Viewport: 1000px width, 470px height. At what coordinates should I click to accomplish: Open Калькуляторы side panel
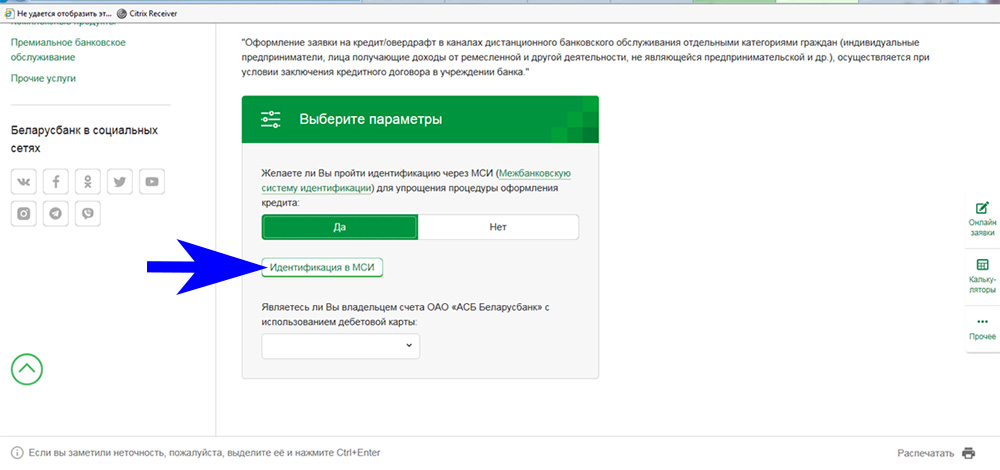[x=982, y=276]
